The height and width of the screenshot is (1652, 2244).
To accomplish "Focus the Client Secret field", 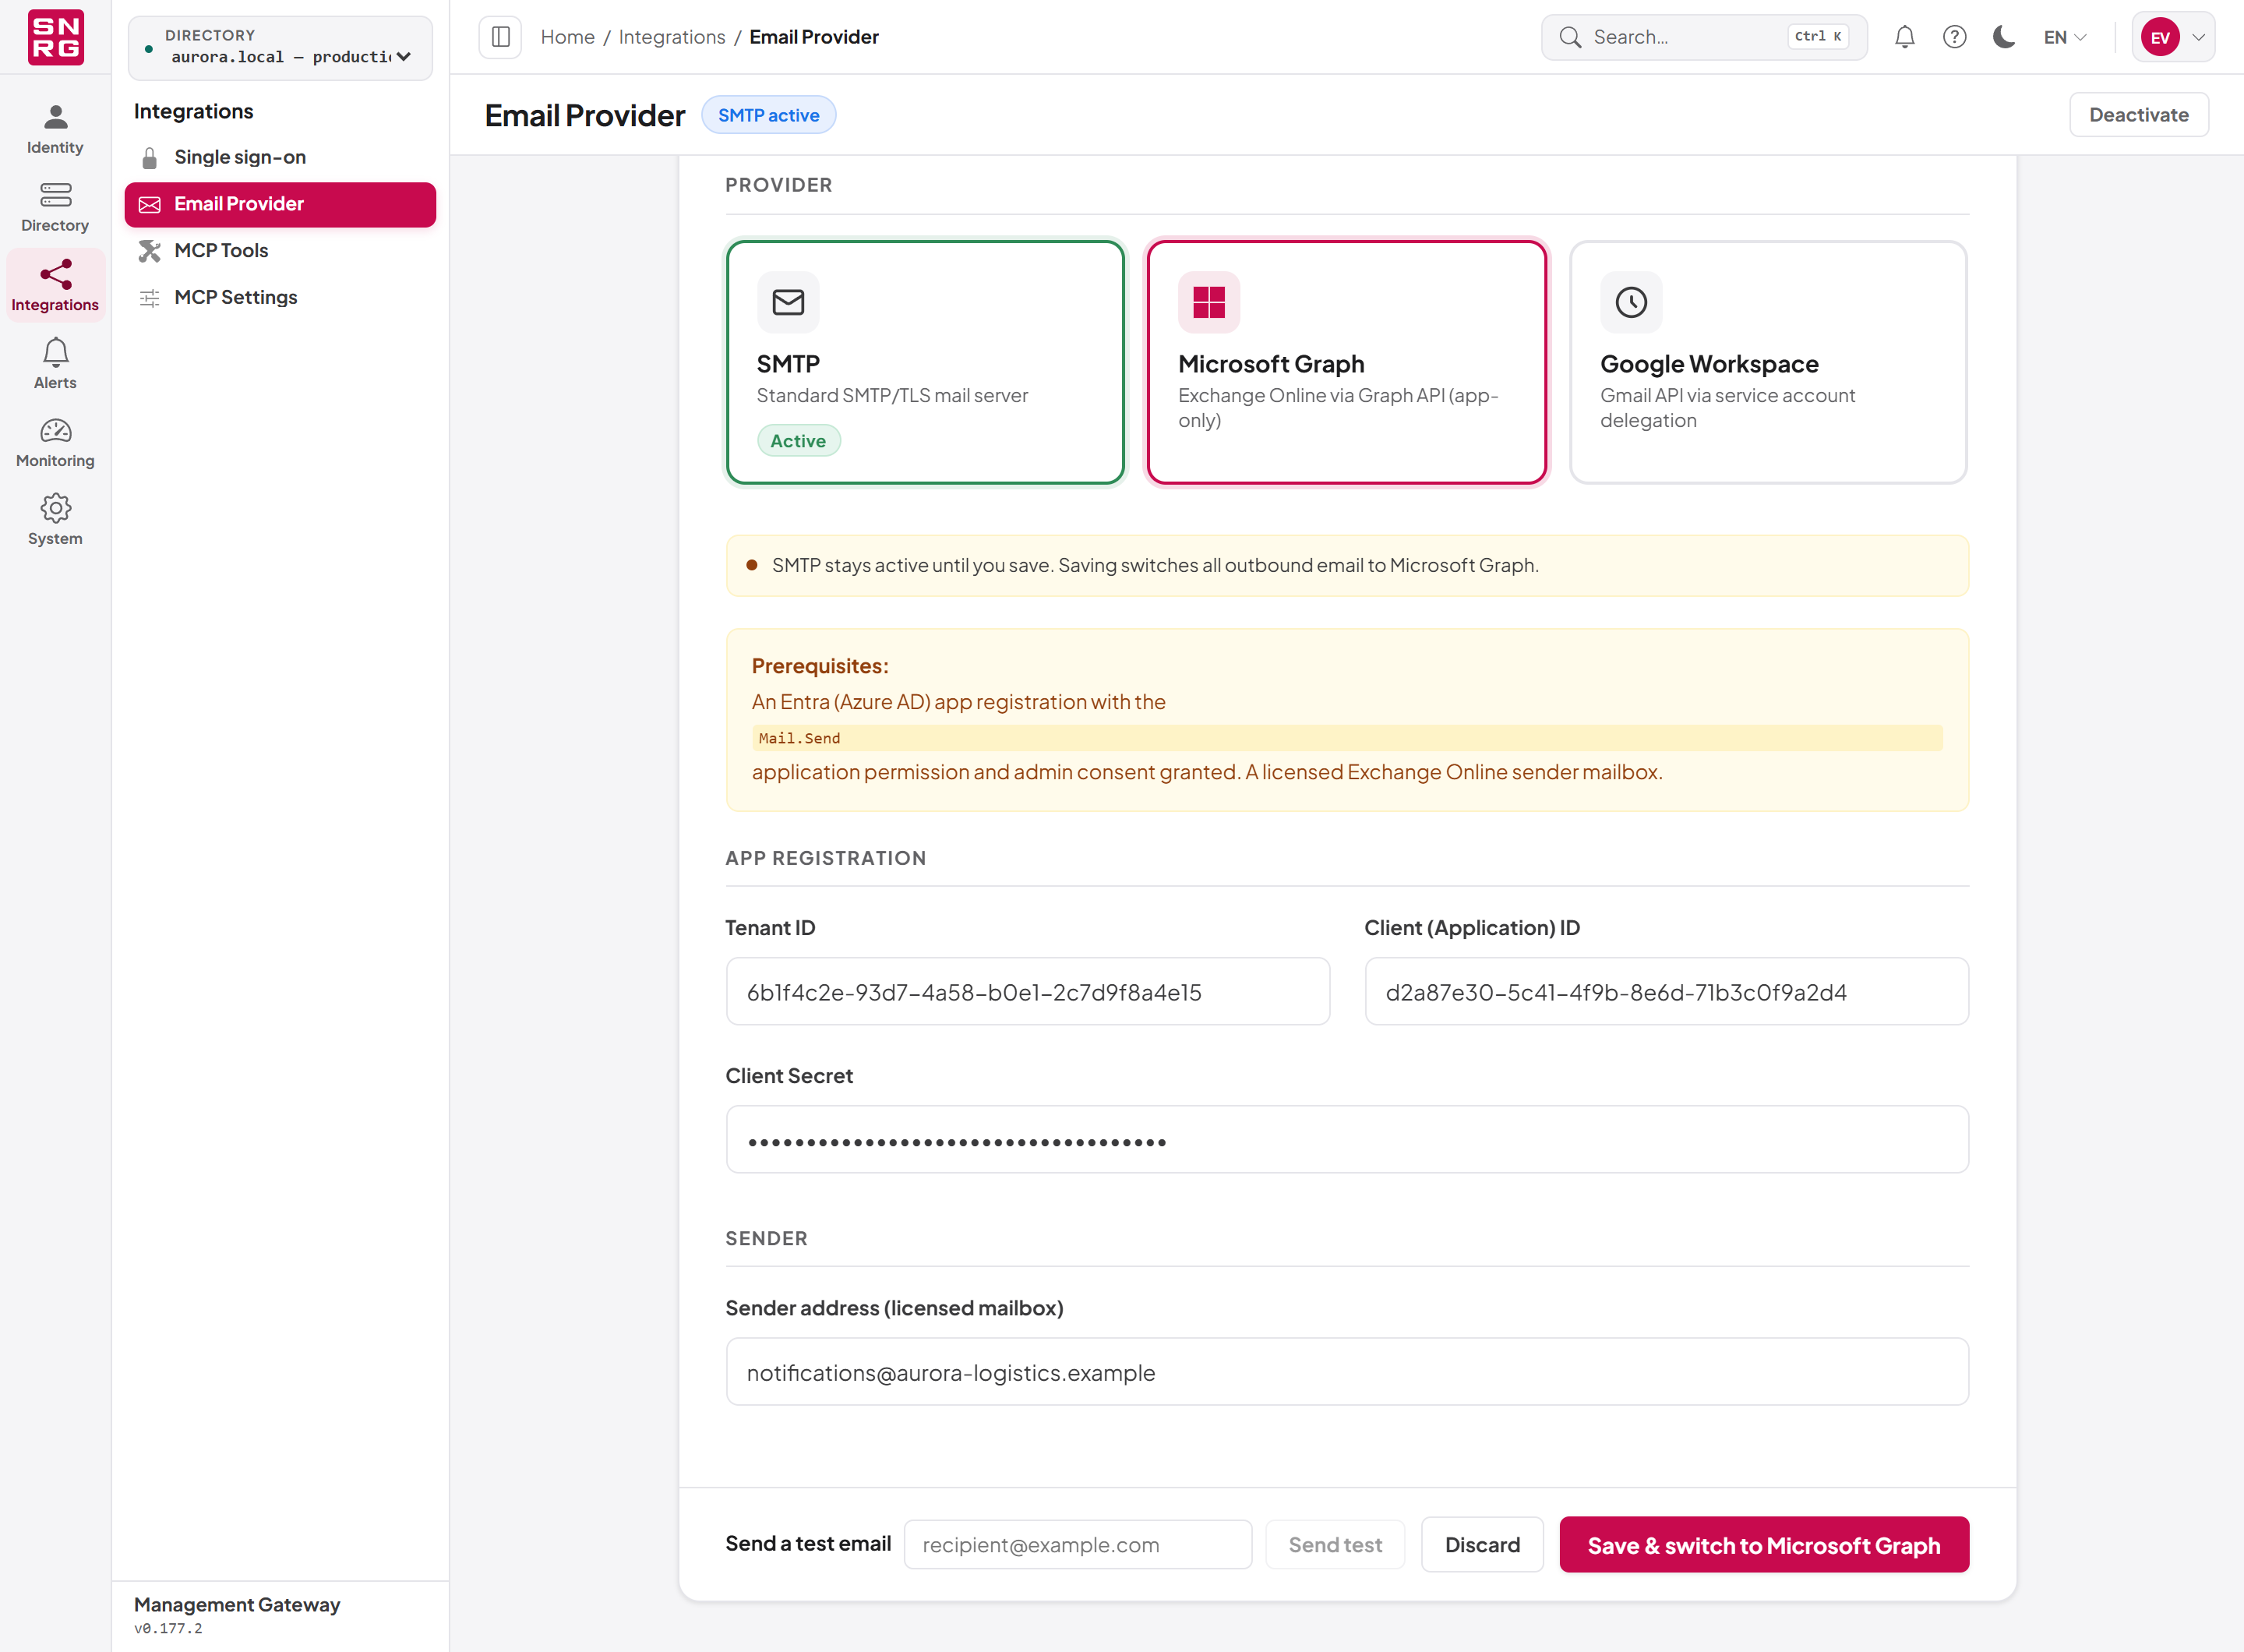I will click(x=1347, y=1139).
